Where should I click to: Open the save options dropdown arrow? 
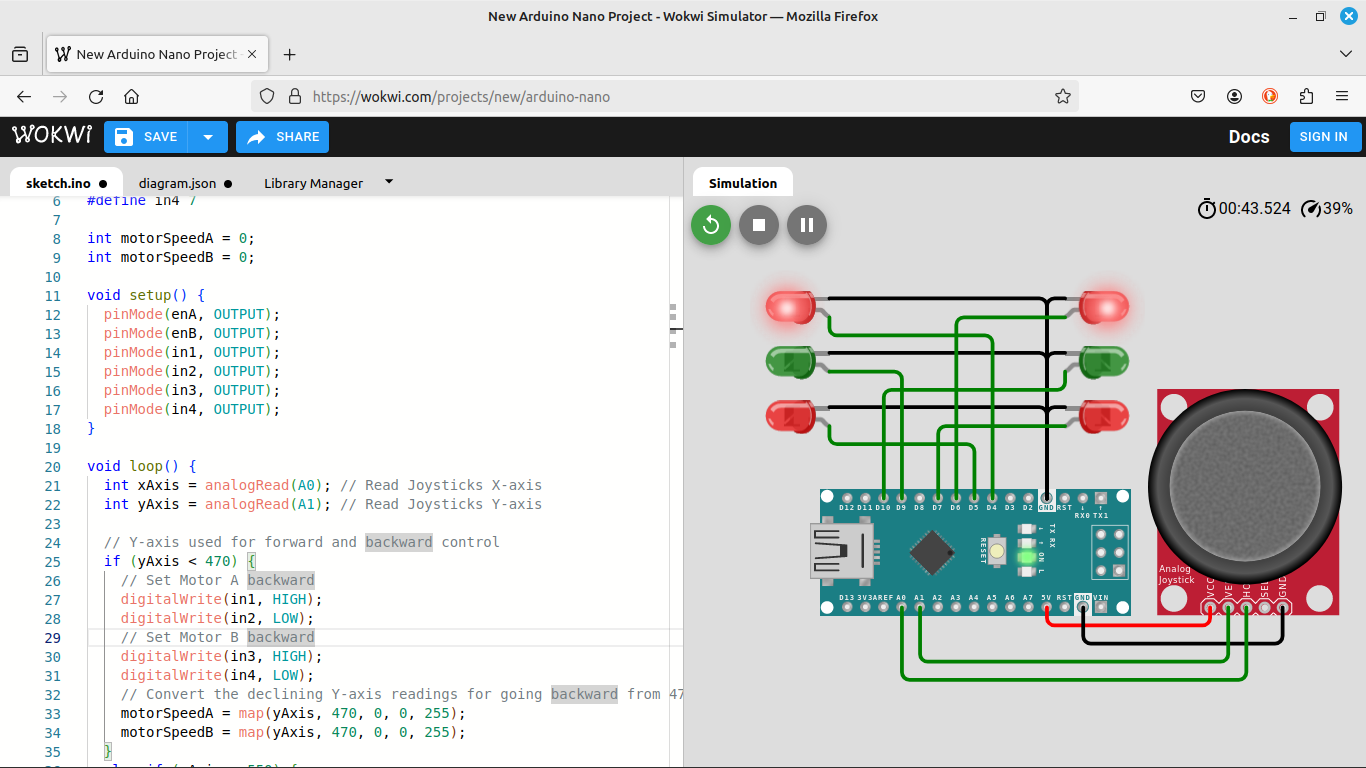click(208, 137)
